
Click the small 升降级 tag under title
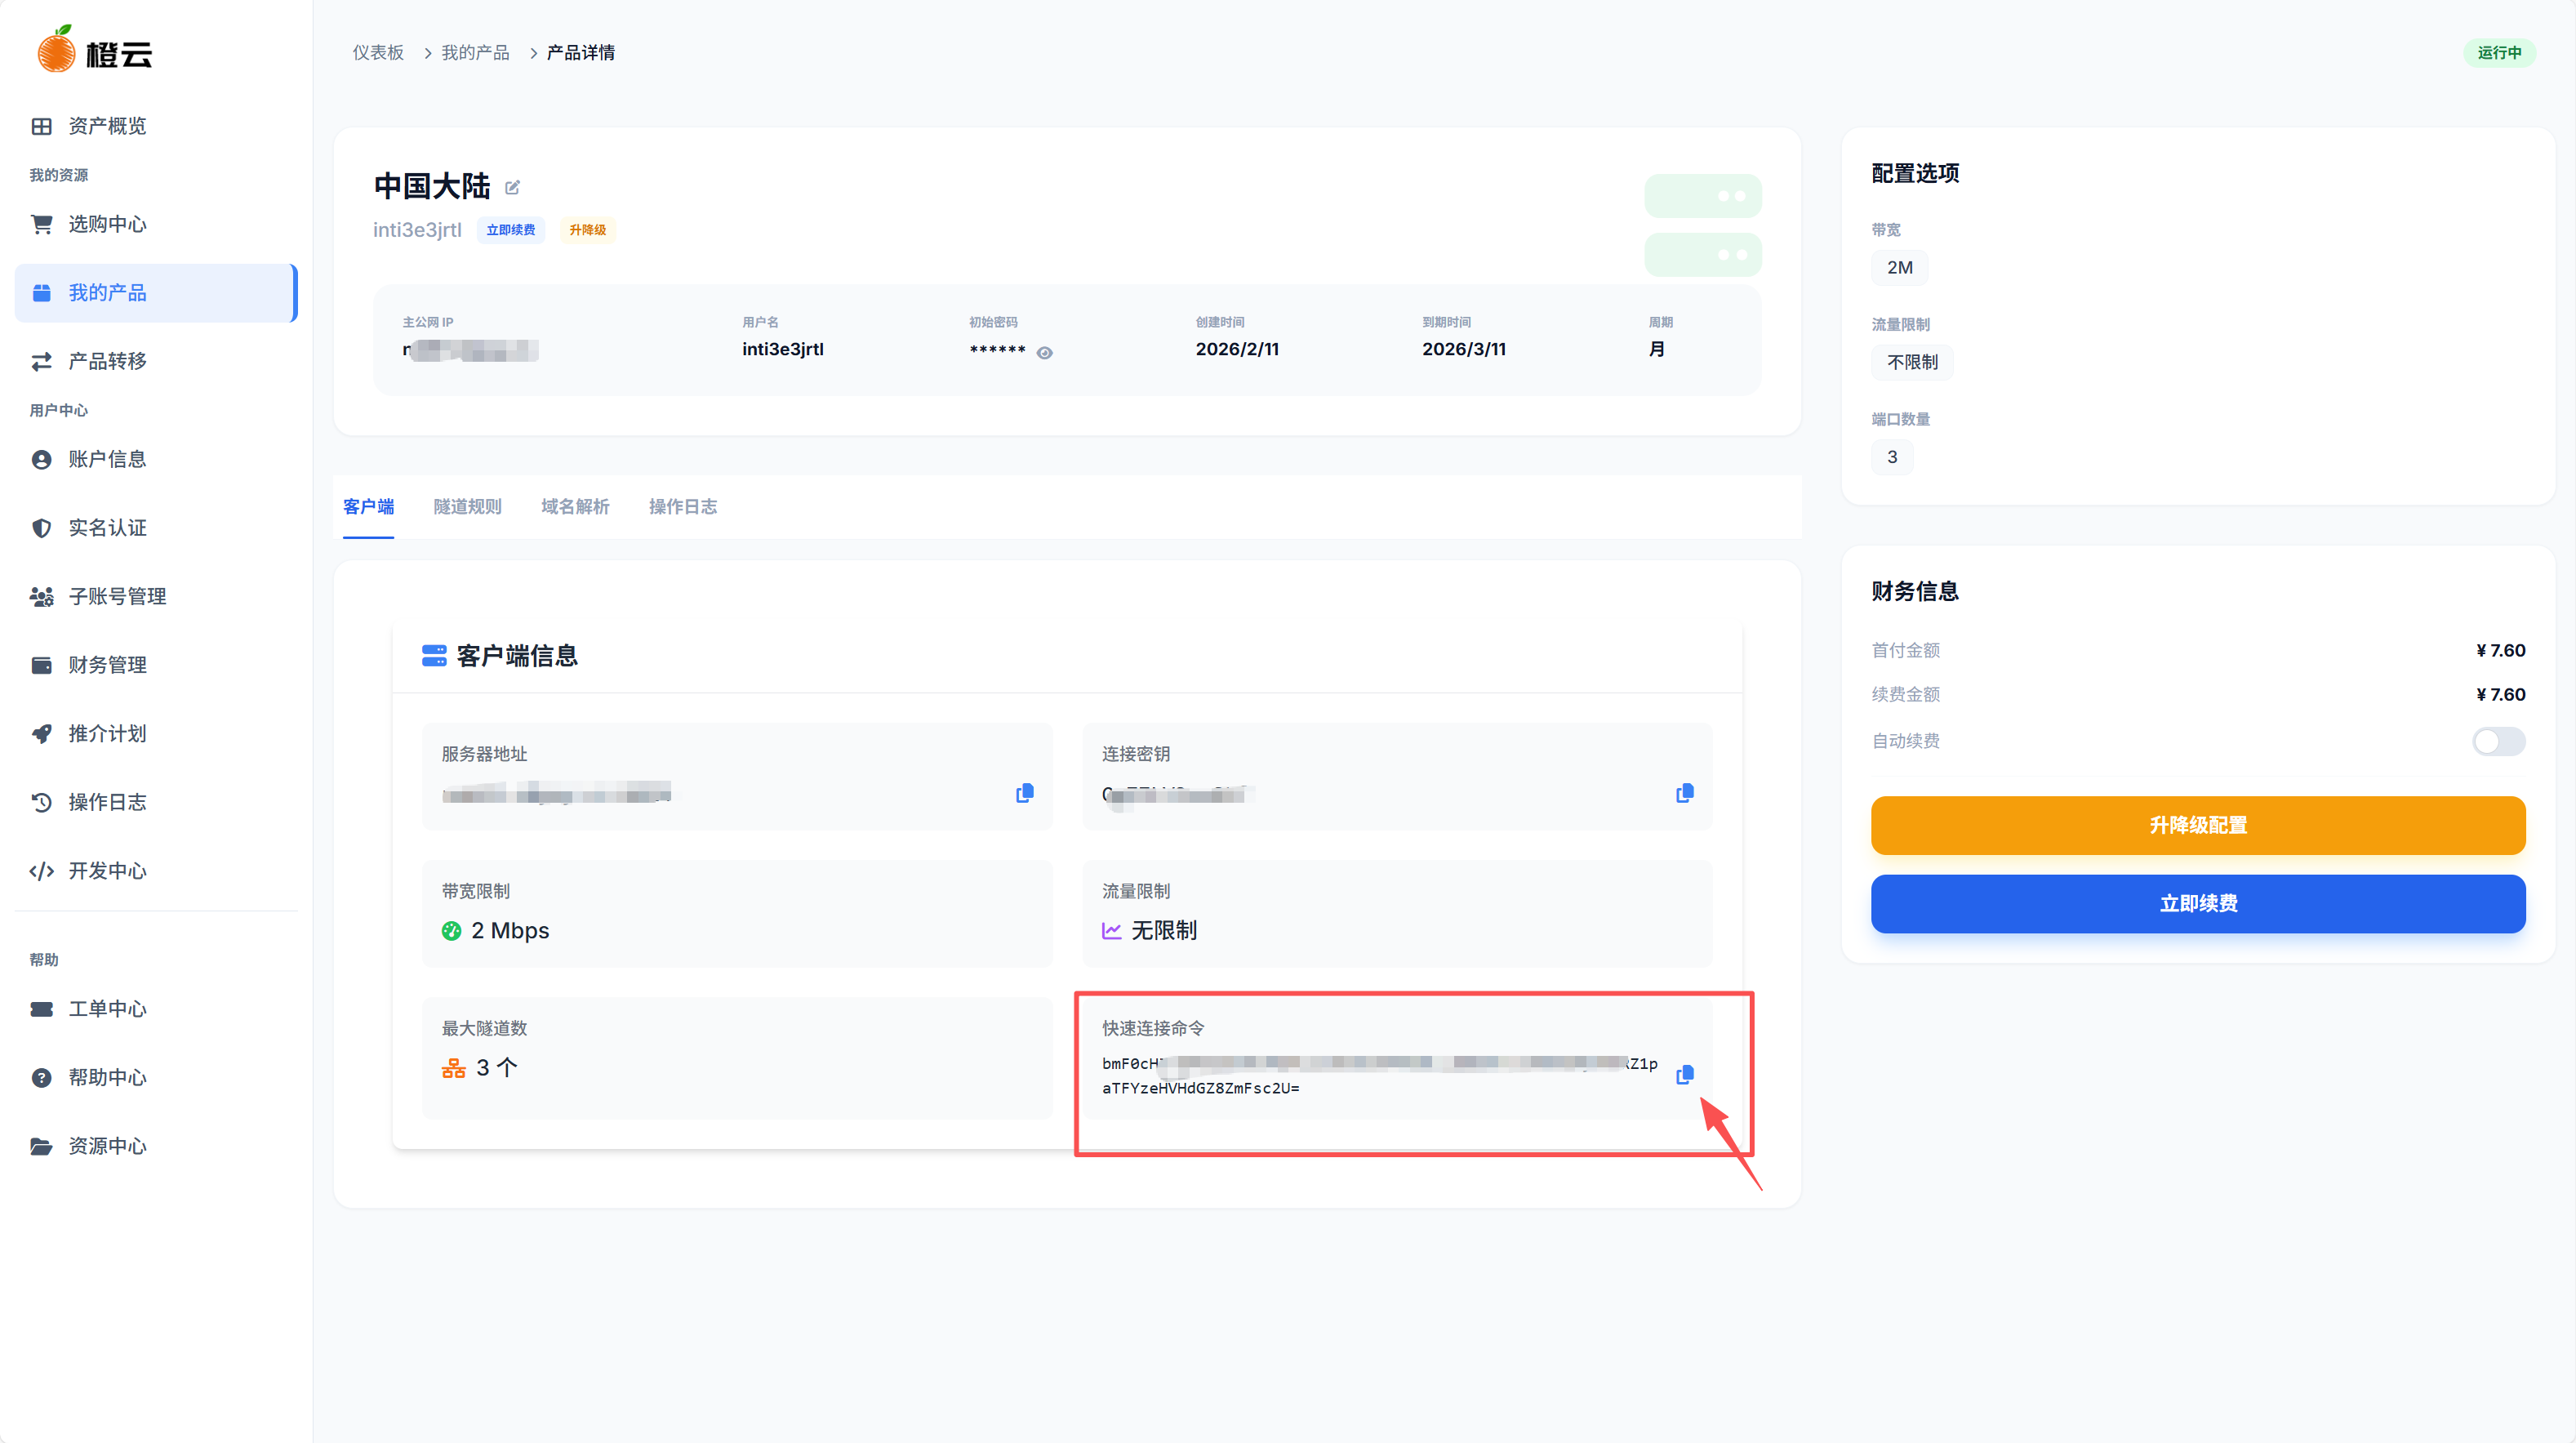tap(587, 230)
